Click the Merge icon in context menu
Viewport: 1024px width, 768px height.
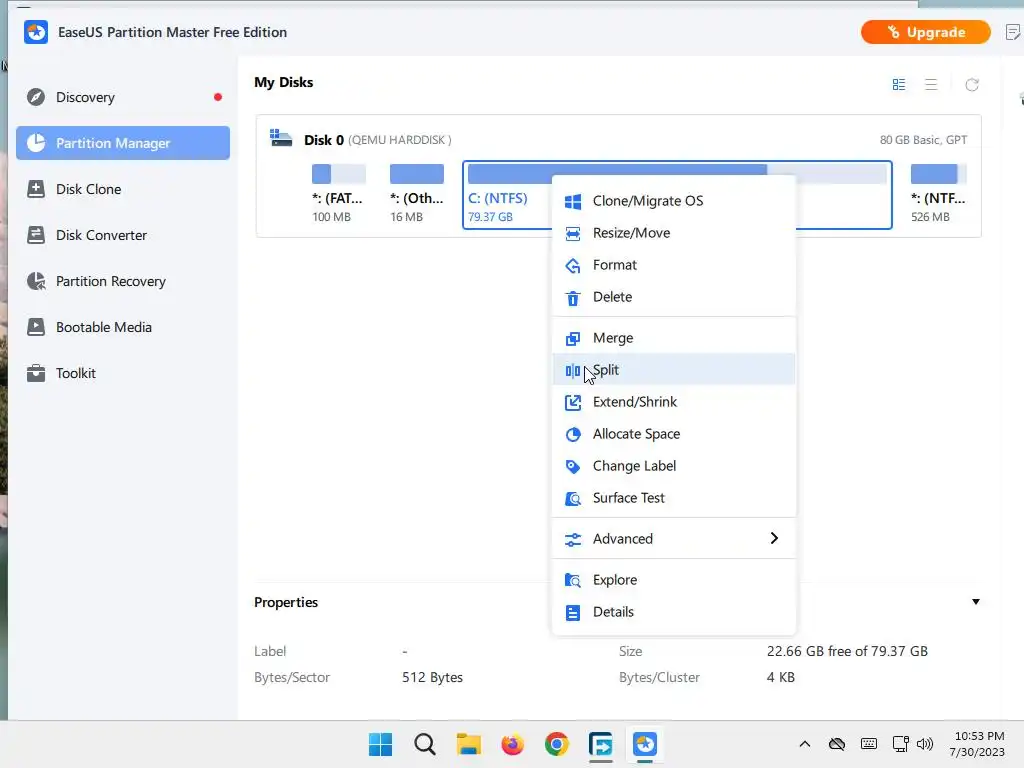pyautogui.click(x=573, y=338)
